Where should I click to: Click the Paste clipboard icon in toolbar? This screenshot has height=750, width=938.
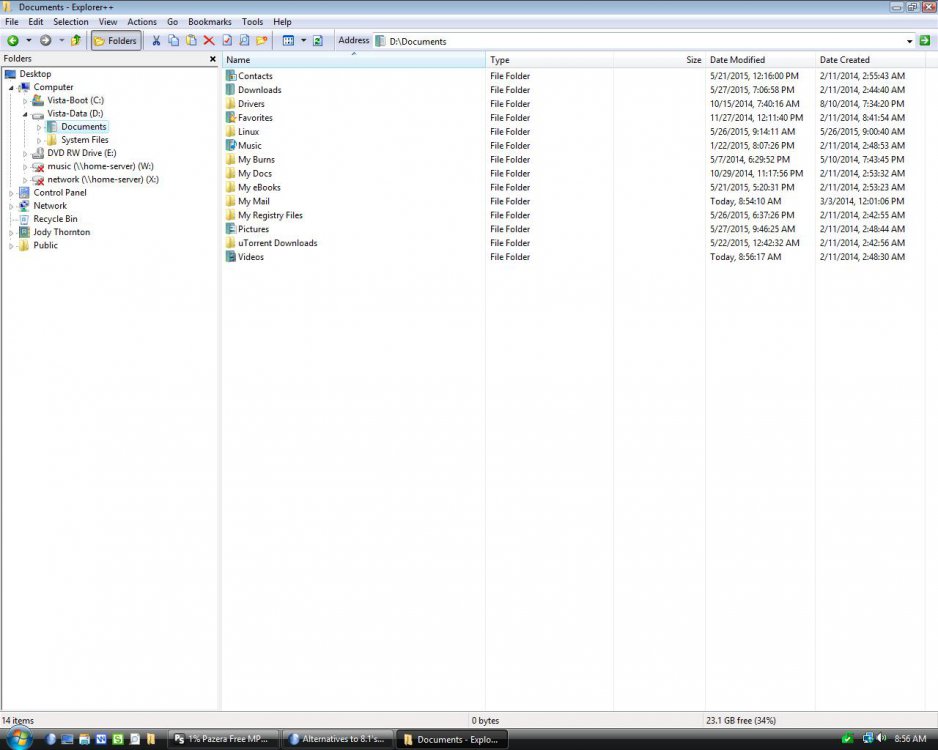191,41
